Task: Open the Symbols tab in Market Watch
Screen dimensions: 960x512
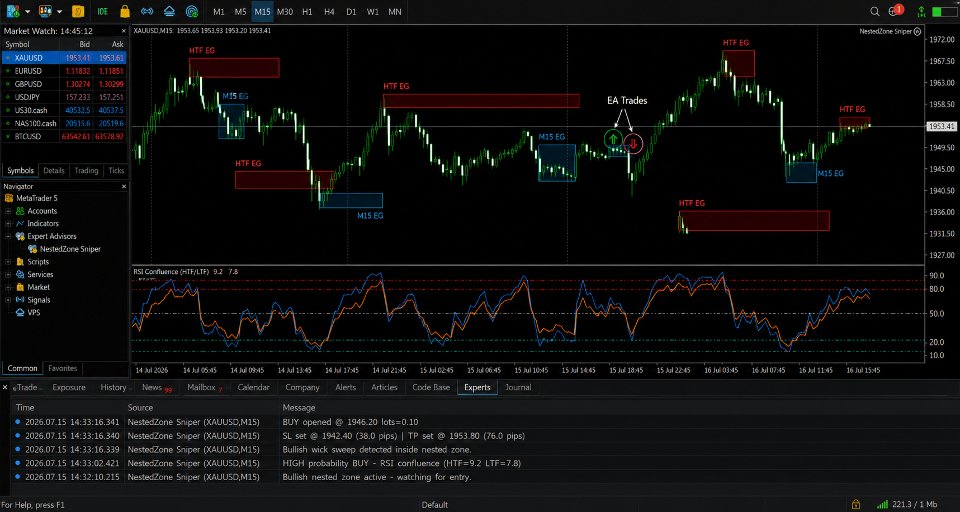Action: 21,171
